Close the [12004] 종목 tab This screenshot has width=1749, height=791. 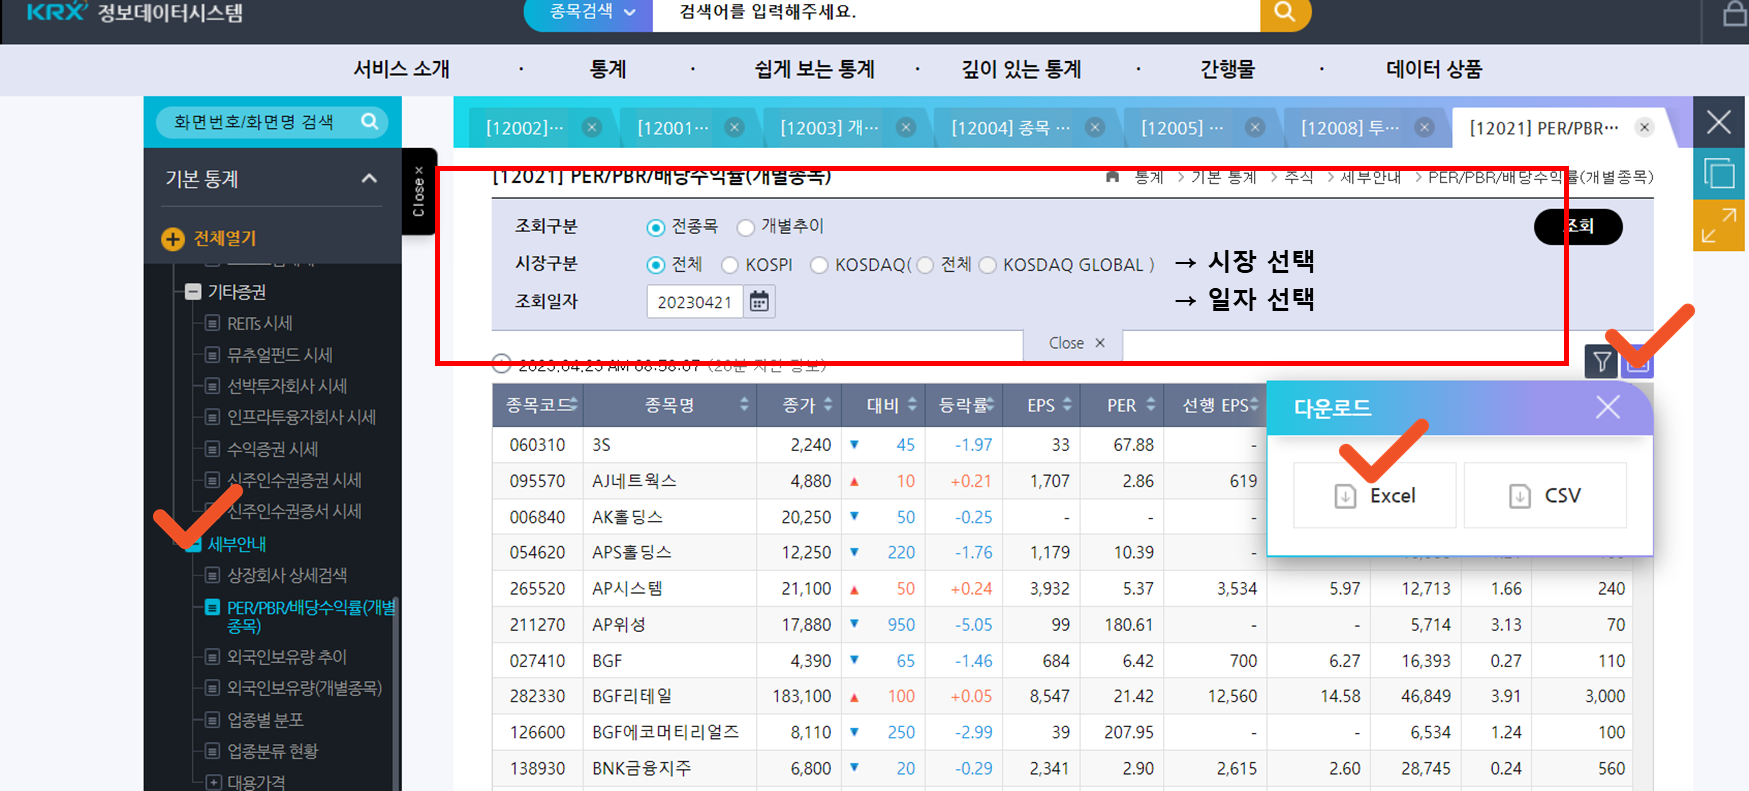(1095, 127)
